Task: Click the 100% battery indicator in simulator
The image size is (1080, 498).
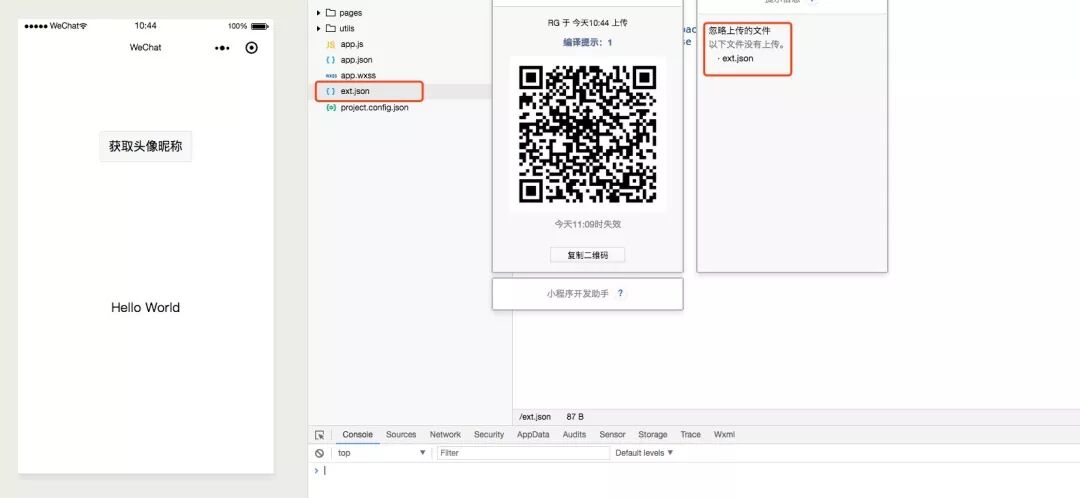Action: [x=248, y=26]
